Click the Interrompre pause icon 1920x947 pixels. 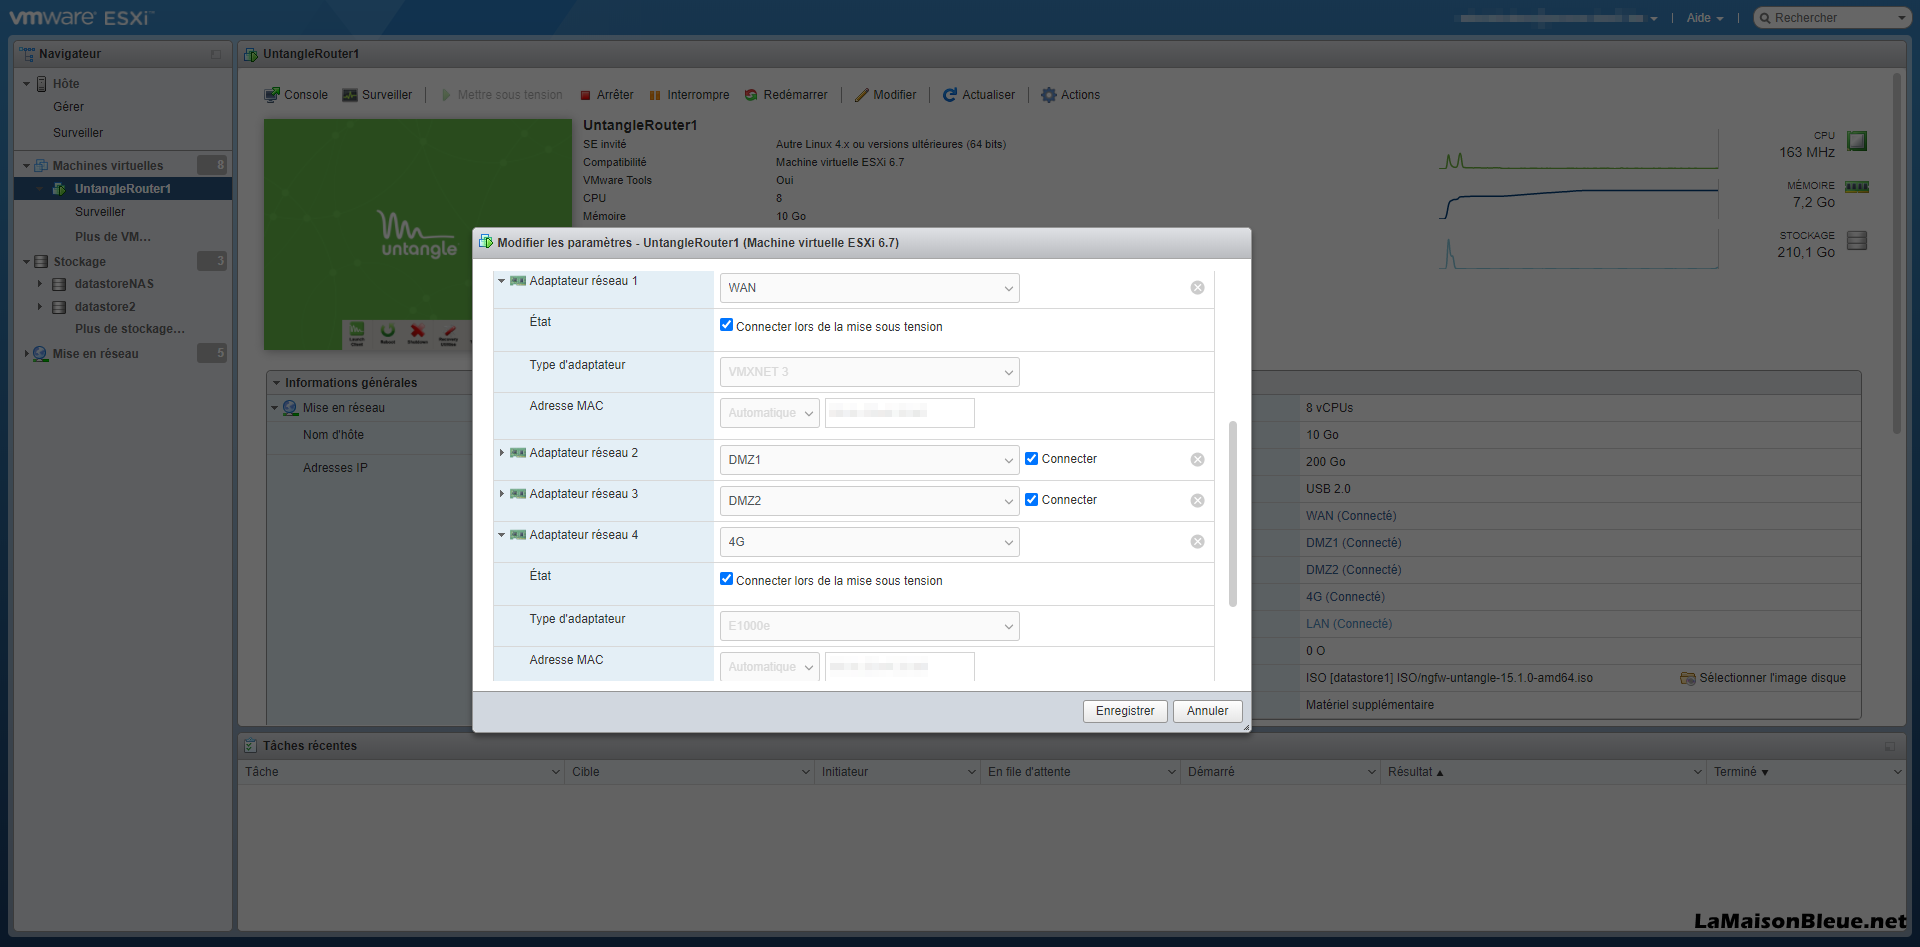(x=655, y=96)
